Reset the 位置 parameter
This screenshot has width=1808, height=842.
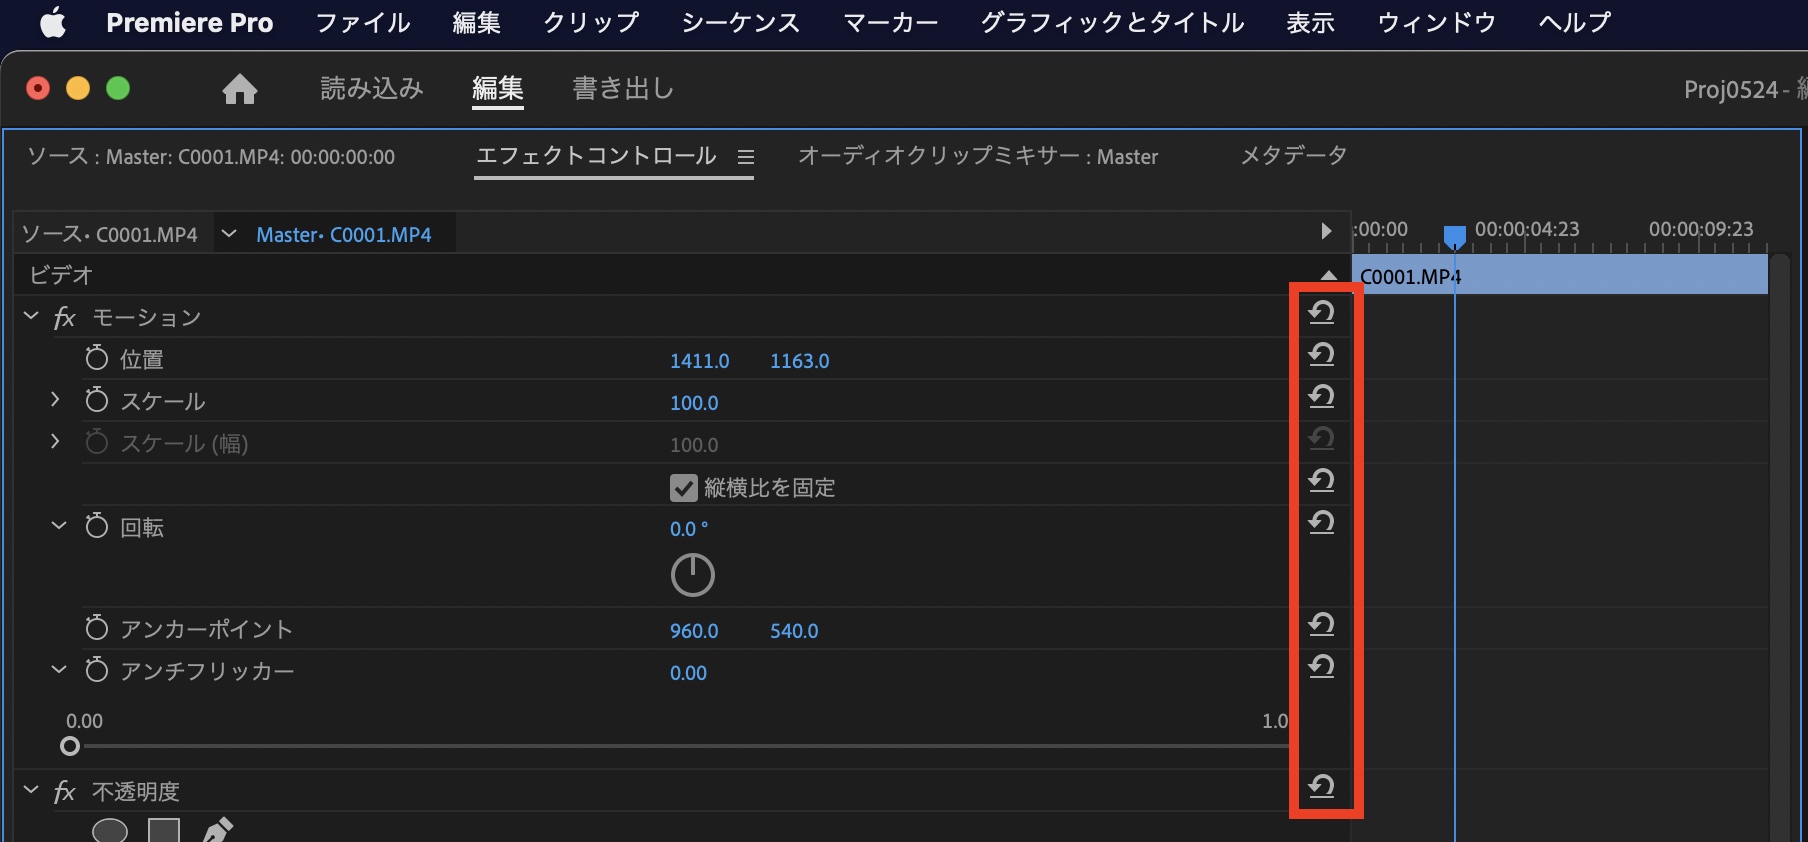1322,355
